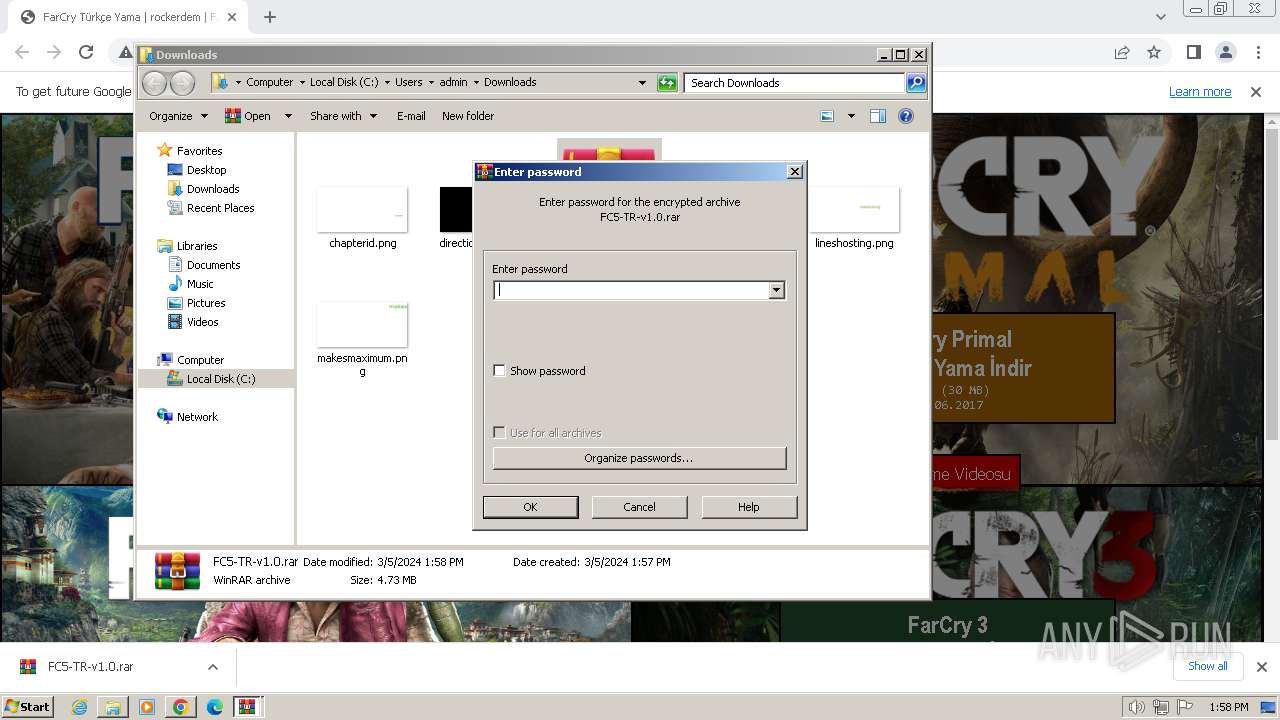Image resolution: width=1280 pixels, height=720 pixels.
Task: Toggle the preview pane icon
Action: click(x=878, y=116)
